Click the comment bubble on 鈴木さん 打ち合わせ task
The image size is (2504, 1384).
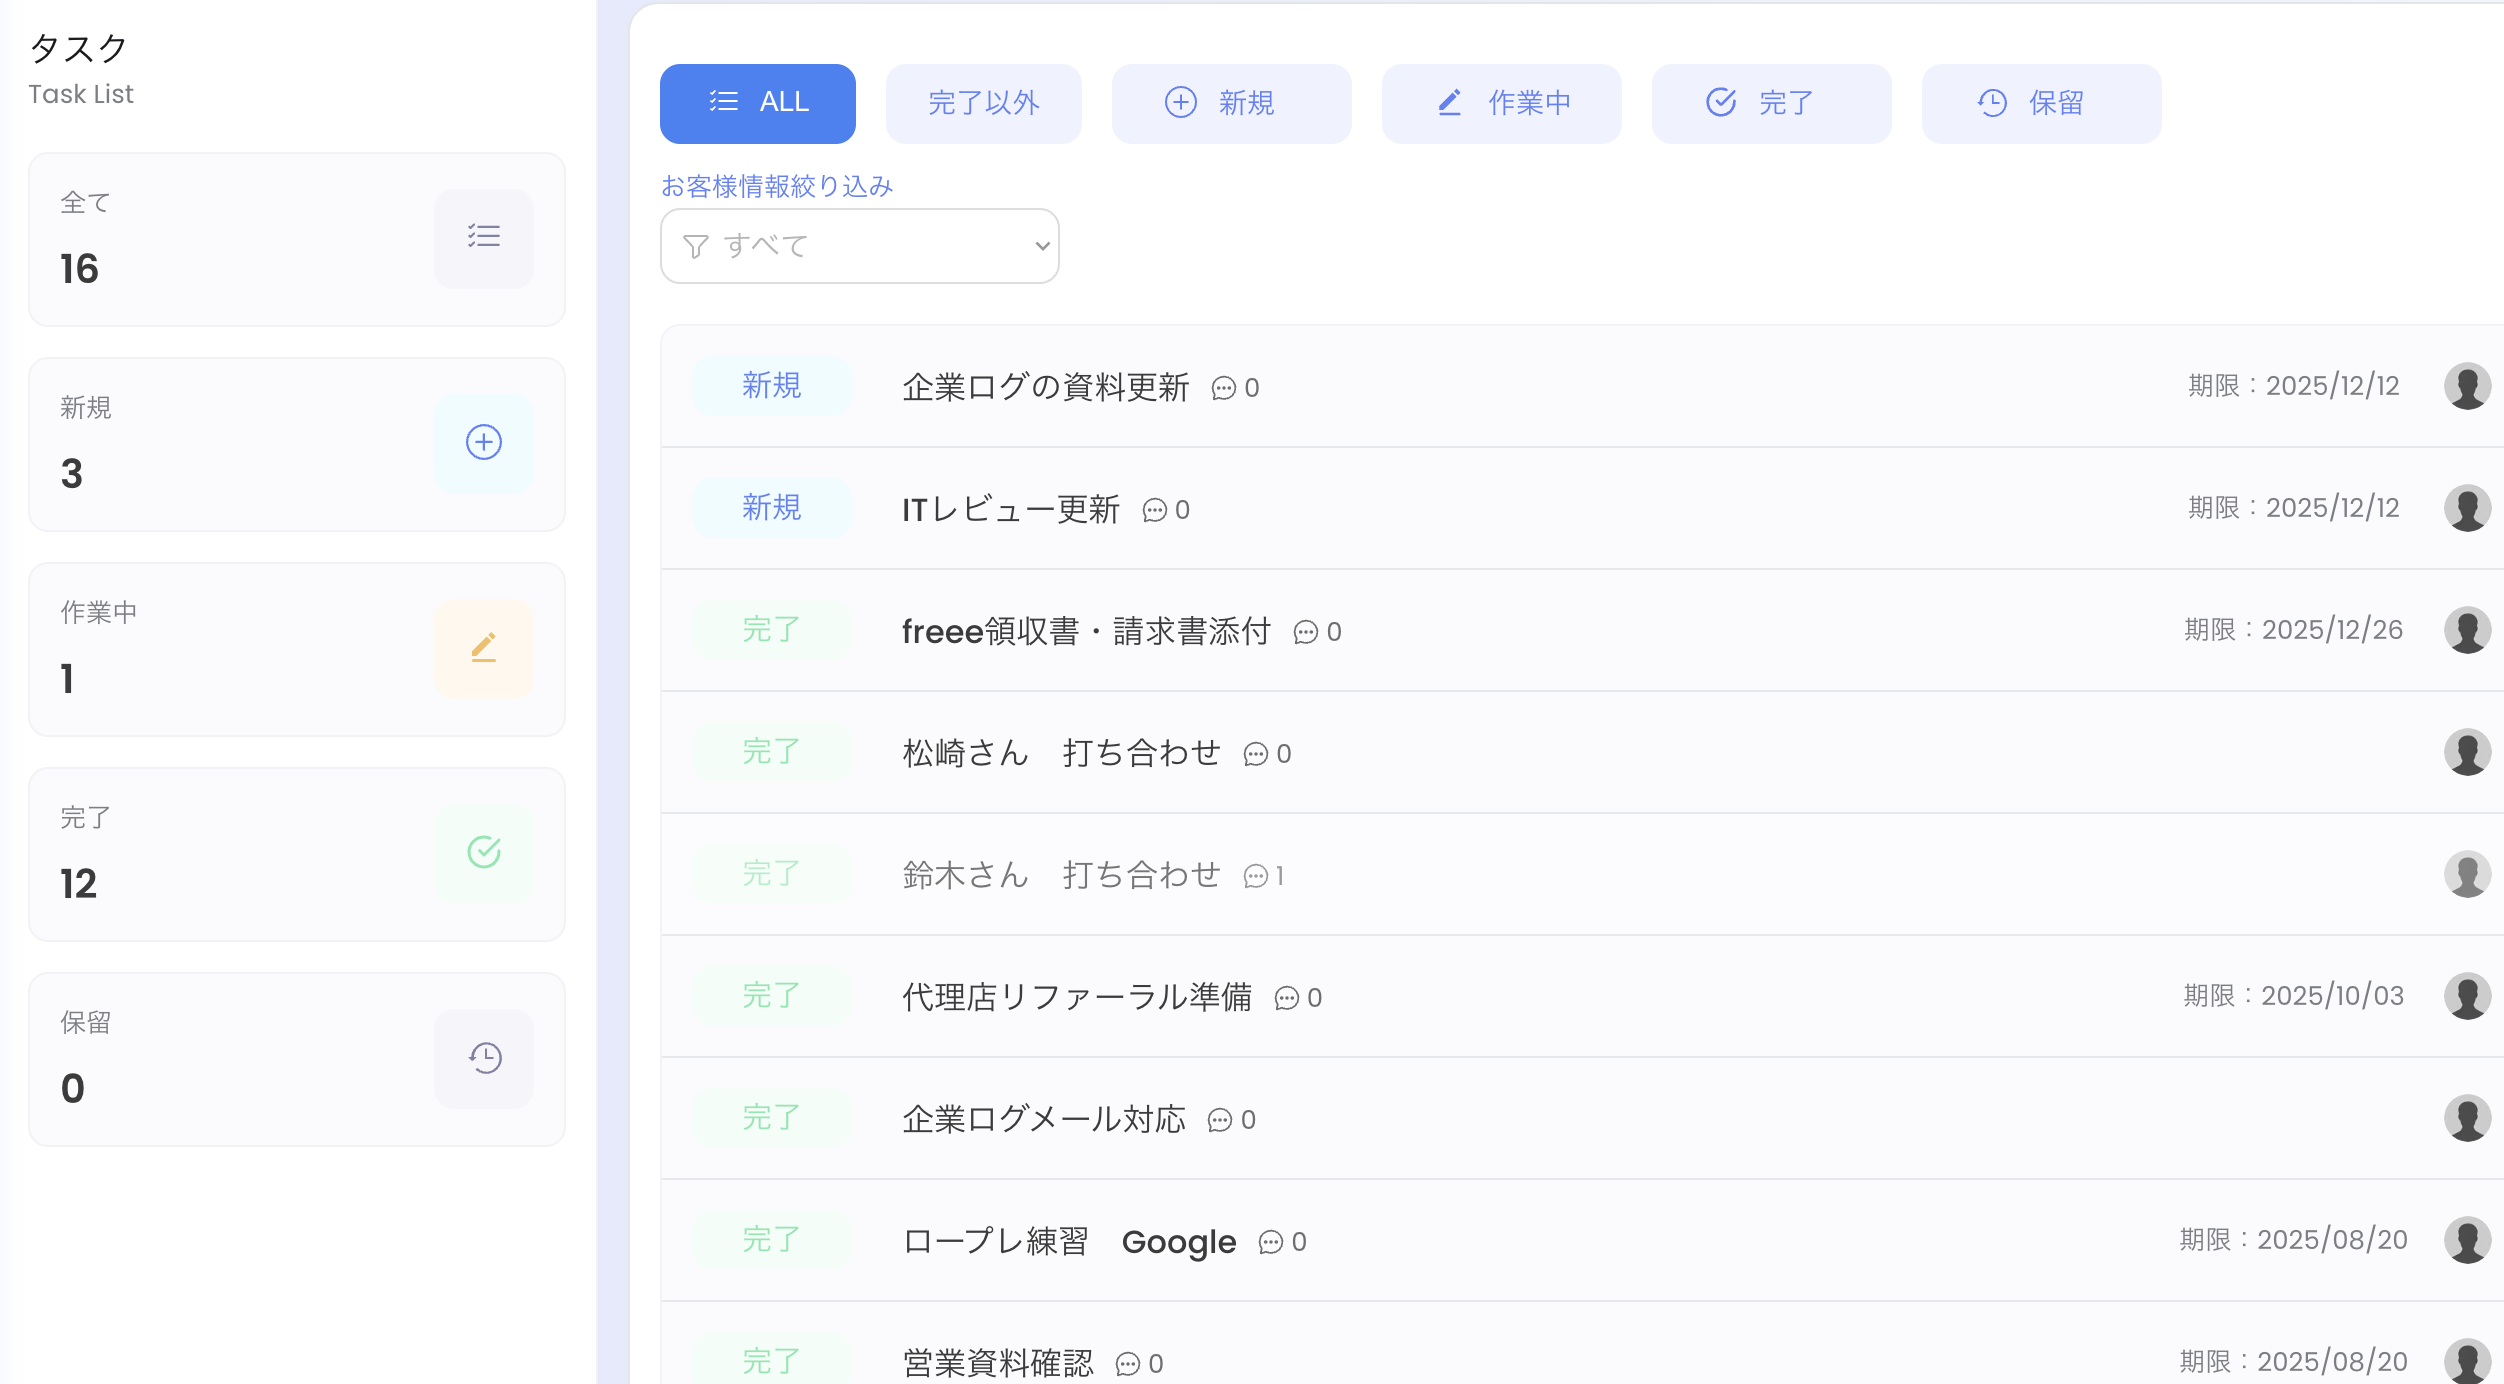[x=1256, y=875]
